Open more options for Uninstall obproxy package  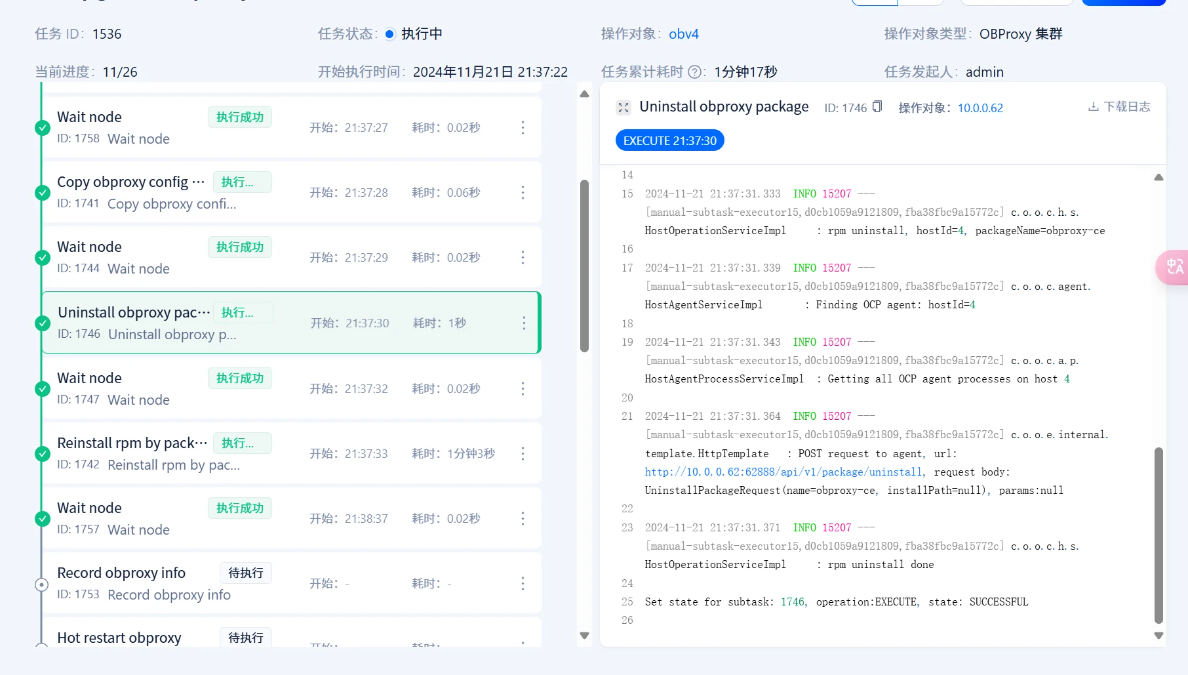[x=523, y=323]
